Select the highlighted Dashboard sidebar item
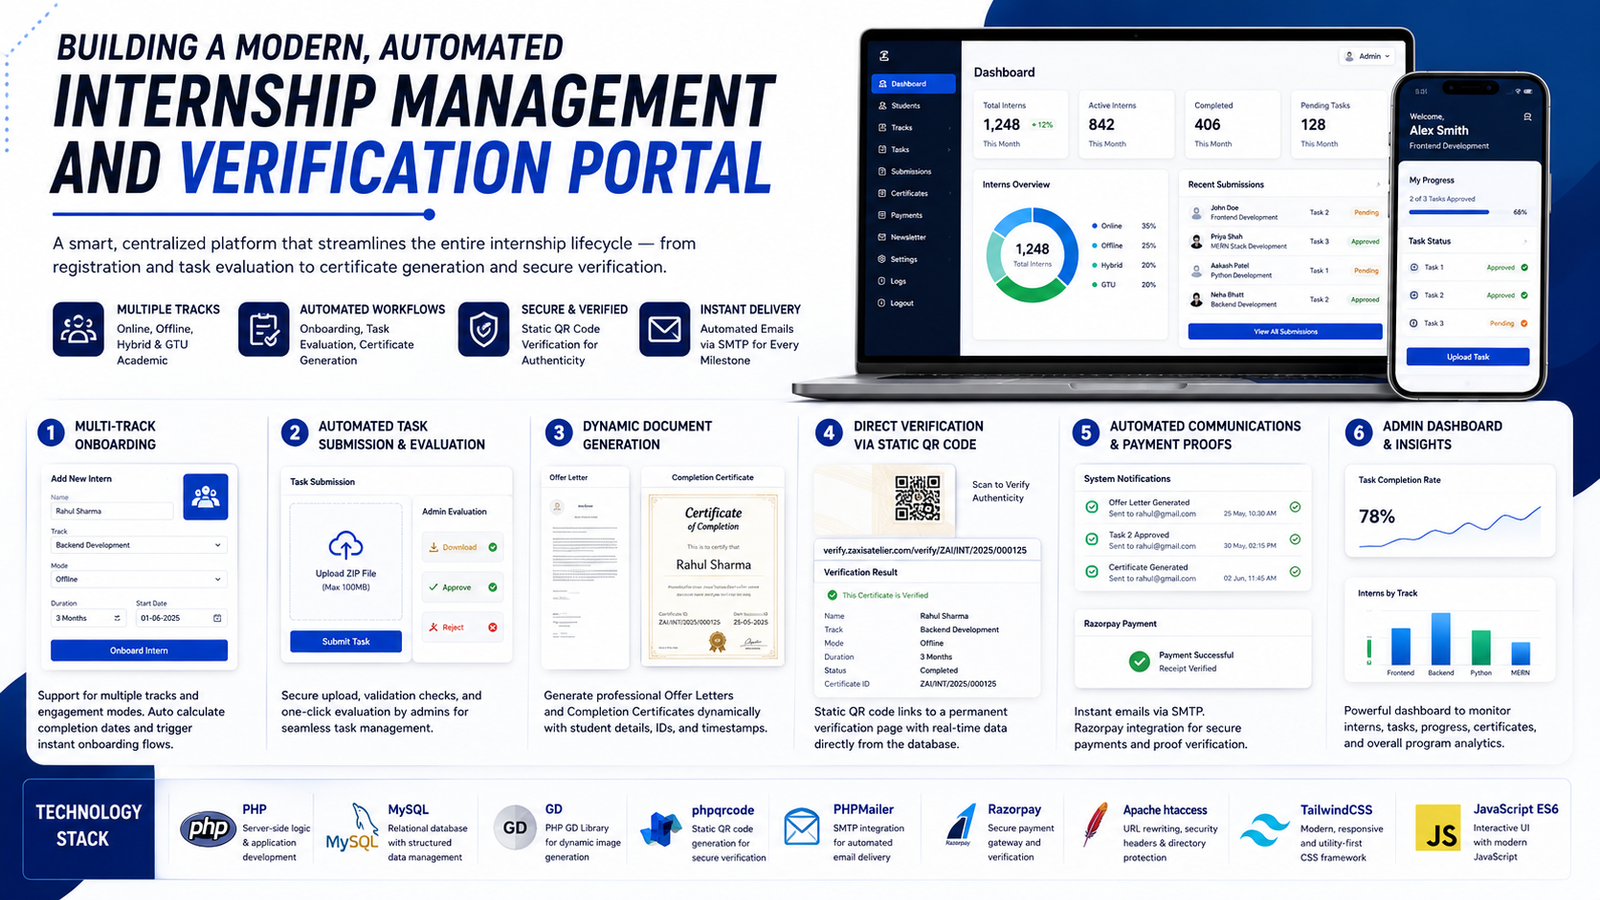The height and width of the screenshot is (900, 1600). coord(913,84)
